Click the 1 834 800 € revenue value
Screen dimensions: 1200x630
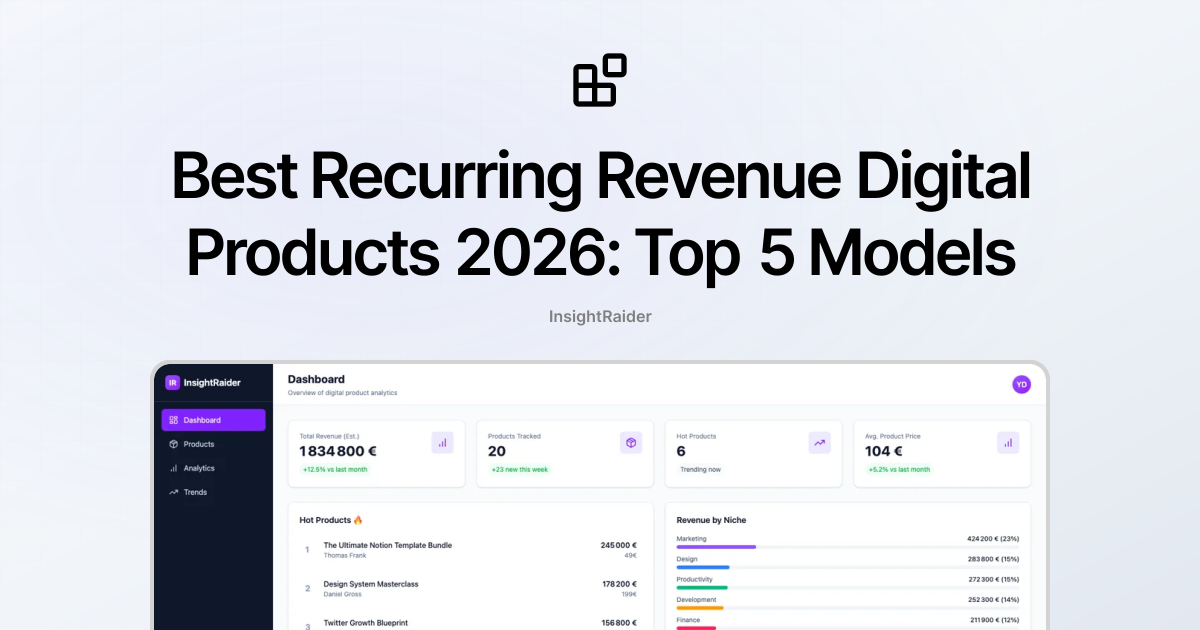tap(338, 452)
